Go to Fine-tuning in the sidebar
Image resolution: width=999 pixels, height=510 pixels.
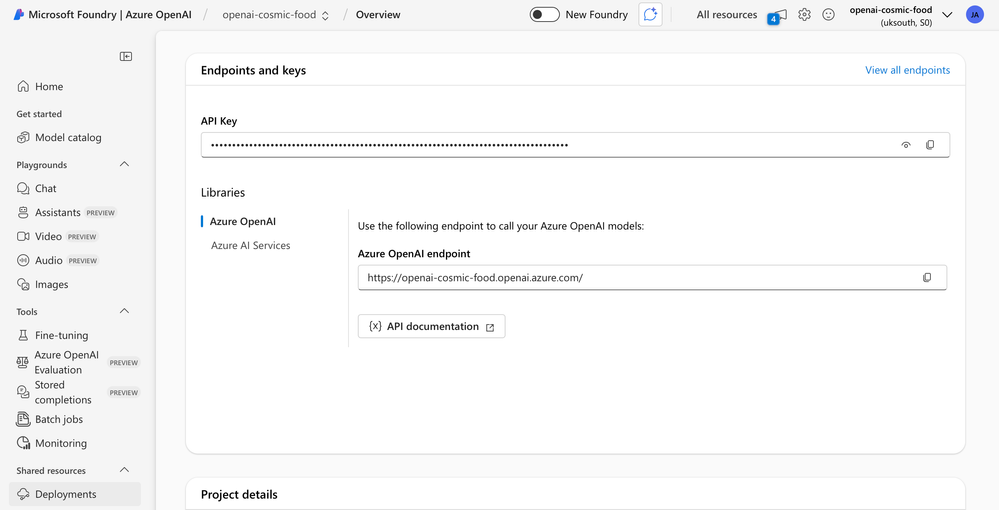pyautogui.click(x=61, y=335)
